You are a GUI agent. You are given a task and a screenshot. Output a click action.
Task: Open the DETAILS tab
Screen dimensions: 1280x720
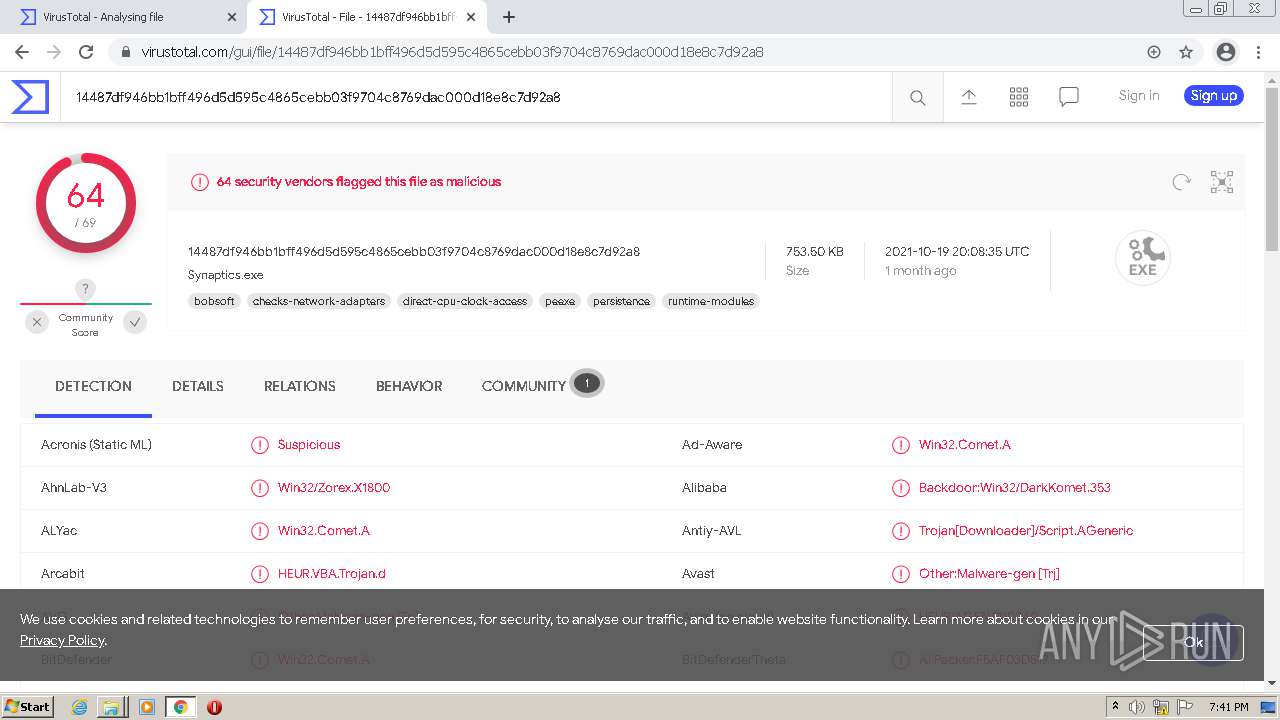(x=198, y=386)
